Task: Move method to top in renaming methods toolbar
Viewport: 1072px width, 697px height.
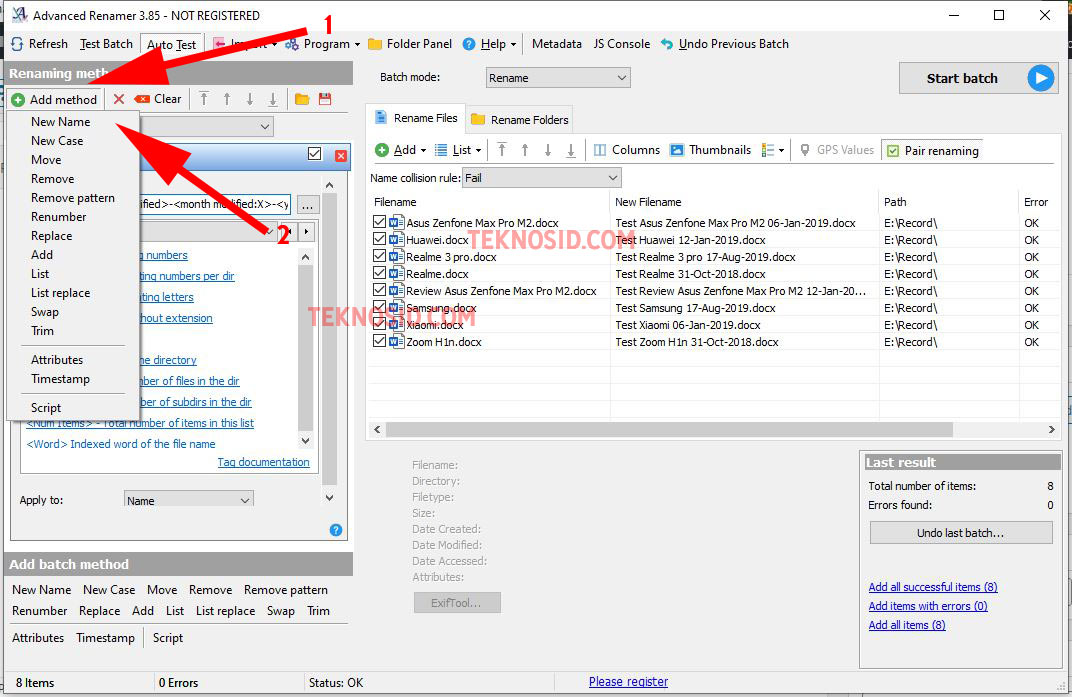Action: coord(204,99)
